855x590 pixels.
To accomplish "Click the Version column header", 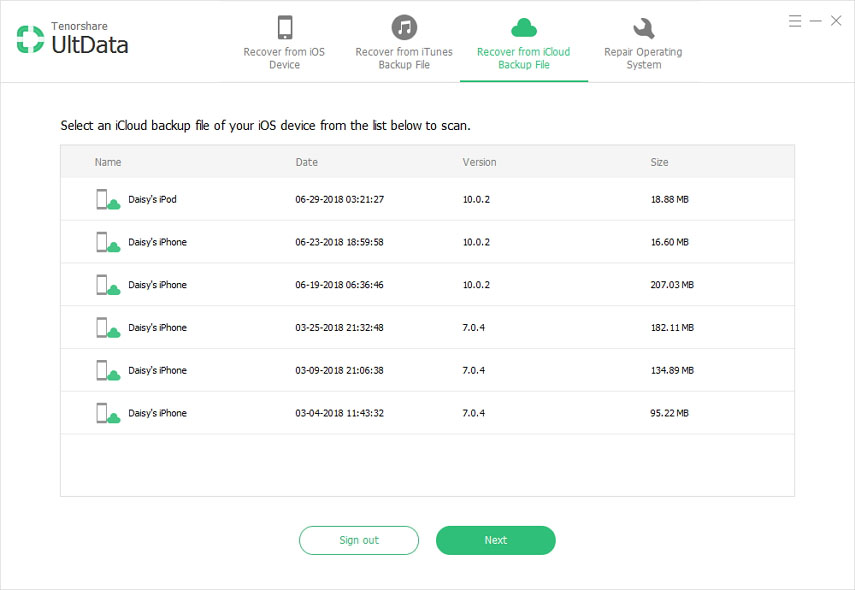I will (x=479, y=162).
